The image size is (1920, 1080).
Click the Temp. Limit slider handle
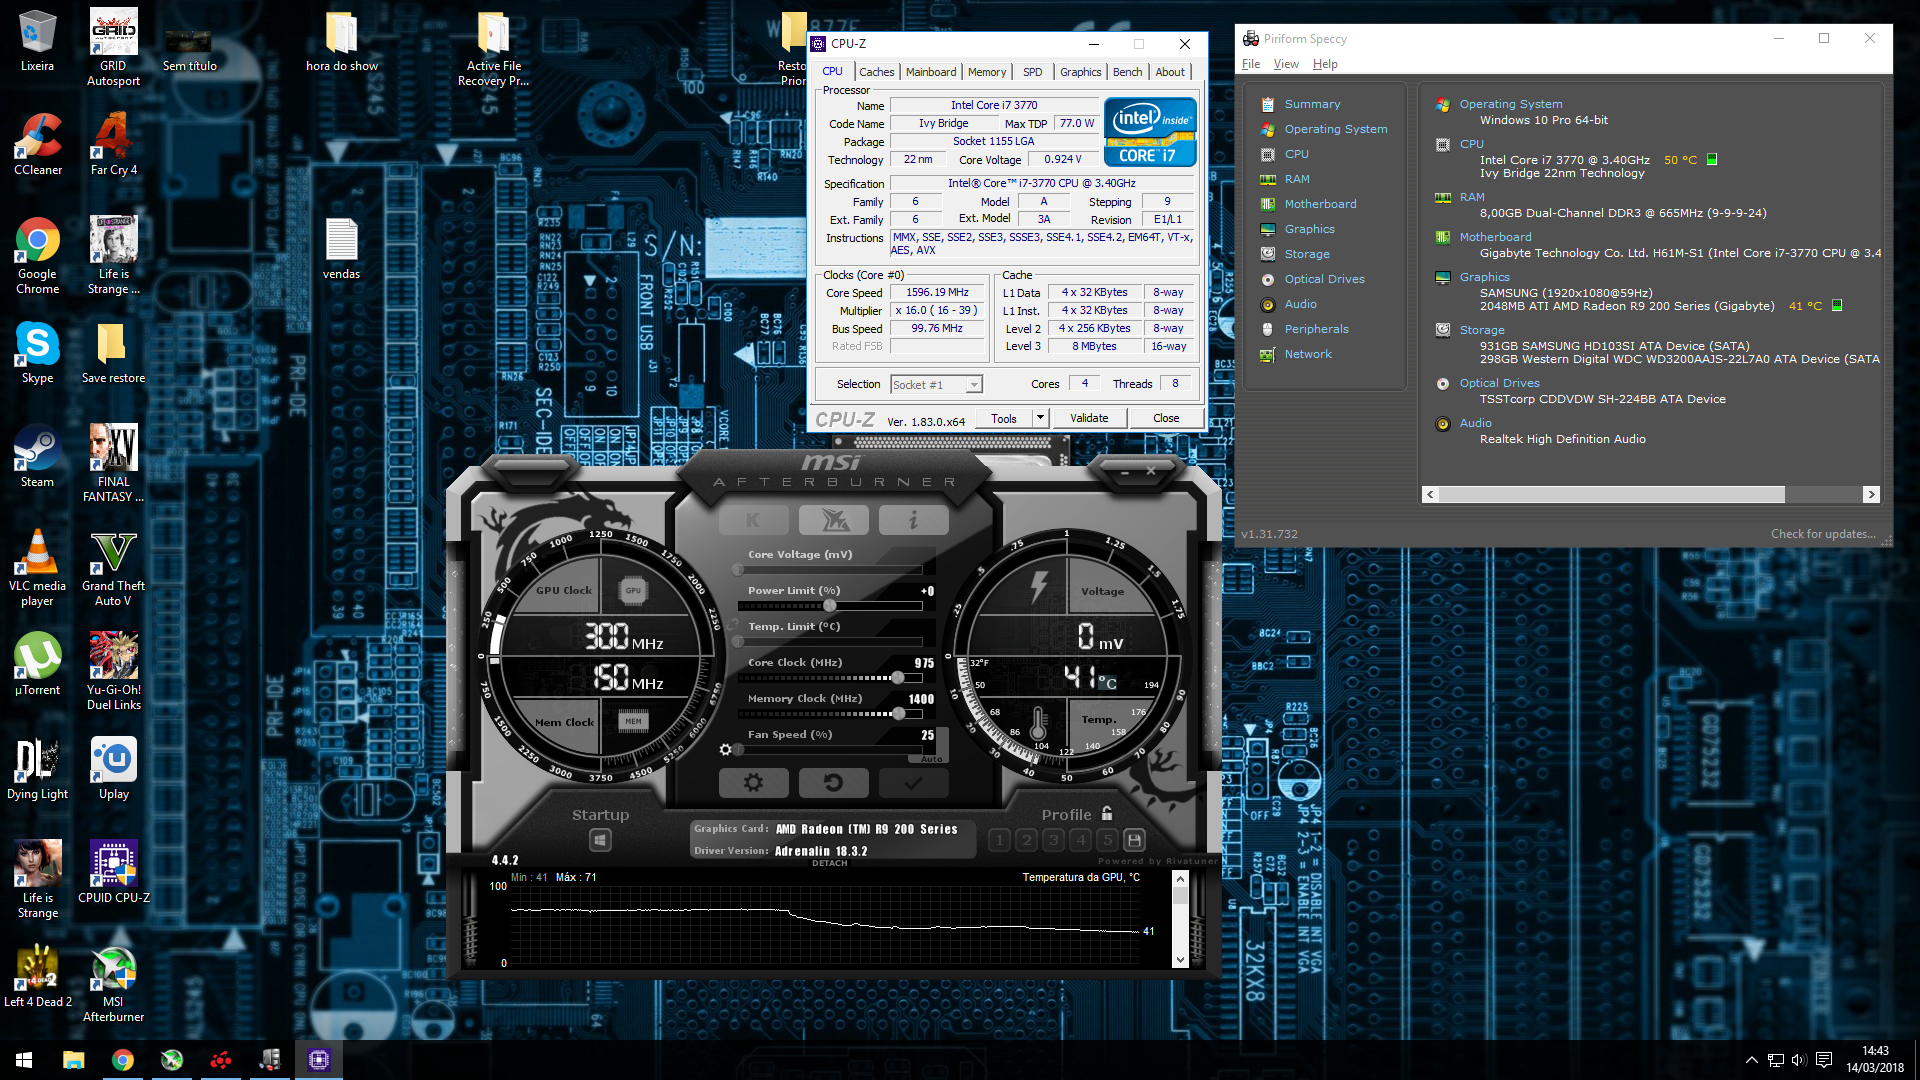point(738,641)
